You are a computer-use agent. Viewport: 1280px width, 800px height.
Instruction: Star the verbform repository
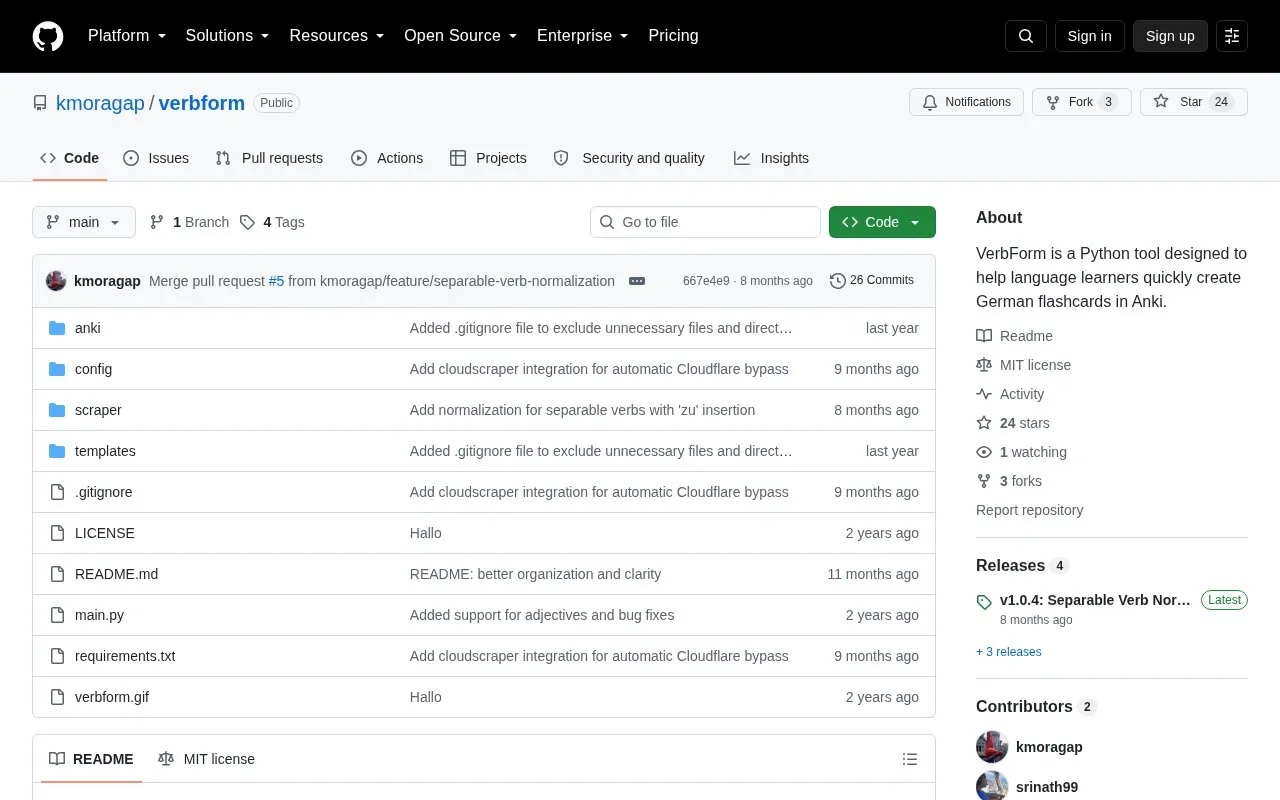coord(1194,102)
